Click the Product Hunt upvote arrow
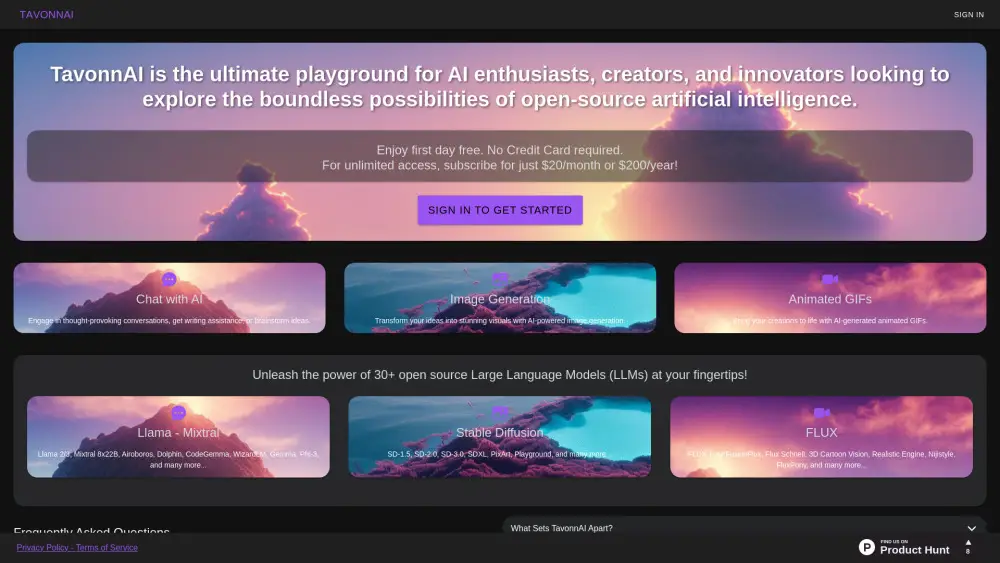This screenshot has width=1000, height=563. (x=967, y=543)
